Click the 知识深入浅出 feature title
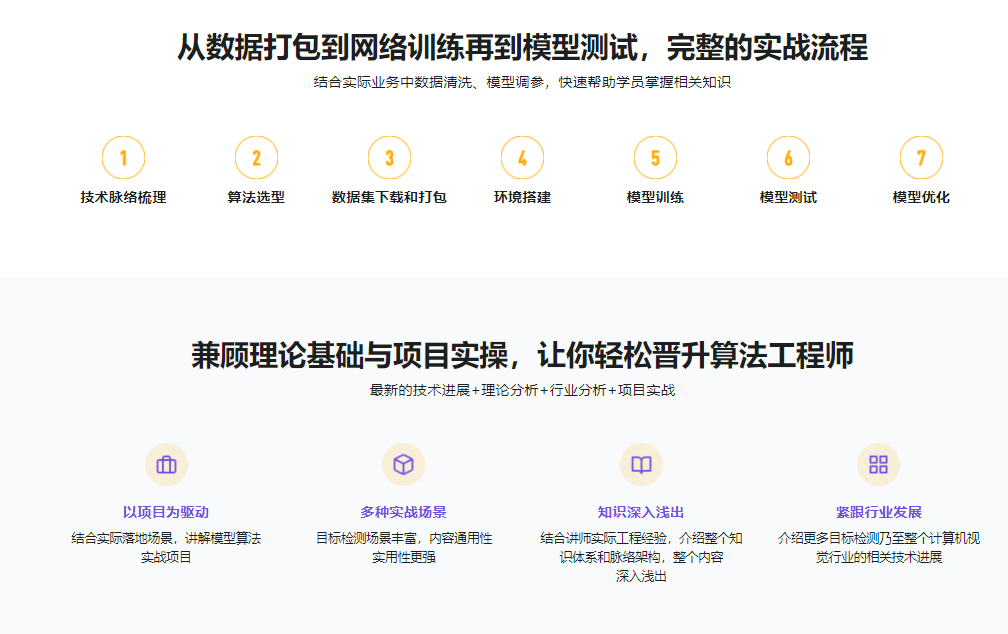 (641, 512)
